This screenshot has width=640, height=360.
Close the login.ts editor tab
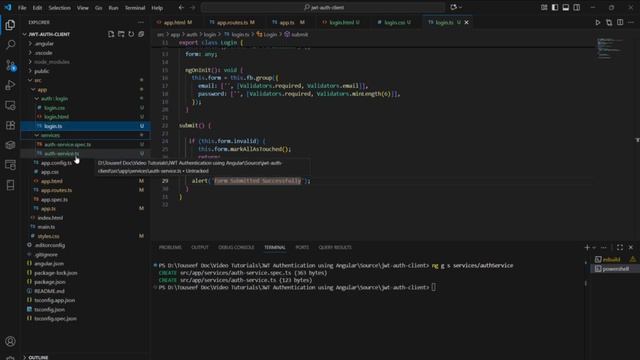467,22
